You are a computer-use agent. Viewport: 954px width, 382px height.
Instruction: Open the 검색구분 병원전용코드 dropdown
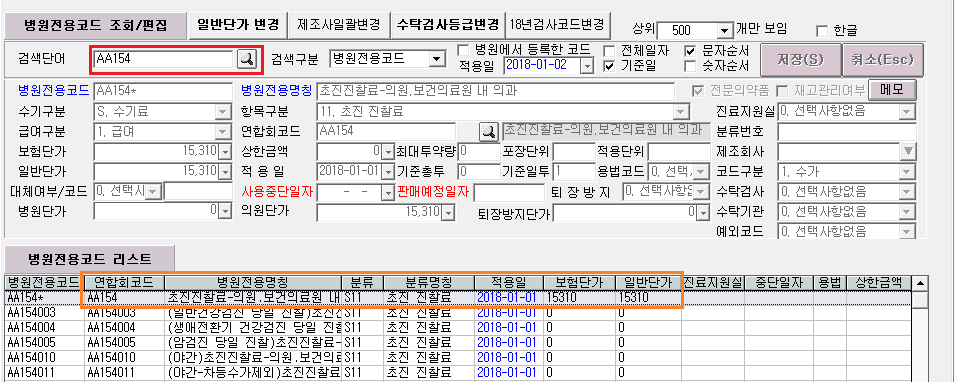coord(436,59)
